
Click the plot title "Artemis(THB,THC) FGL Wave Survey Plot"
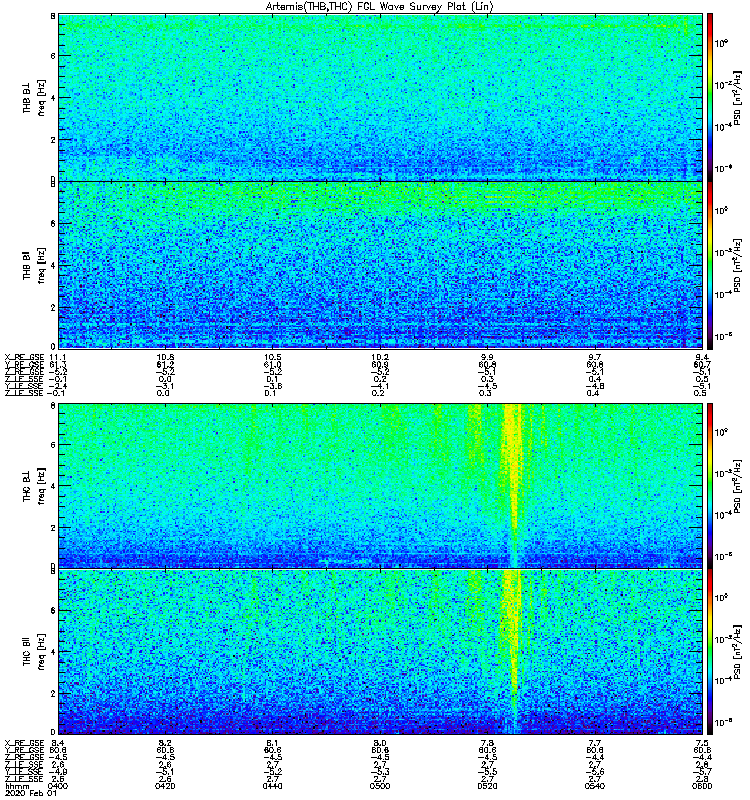click(380, 6)
